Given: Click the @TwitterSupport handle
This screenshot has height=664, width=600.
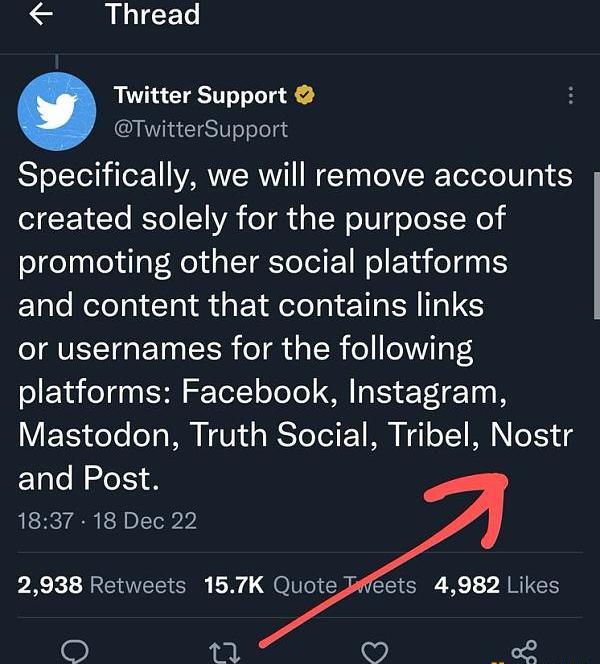Looking at the screenshot, I should [201, 128].
